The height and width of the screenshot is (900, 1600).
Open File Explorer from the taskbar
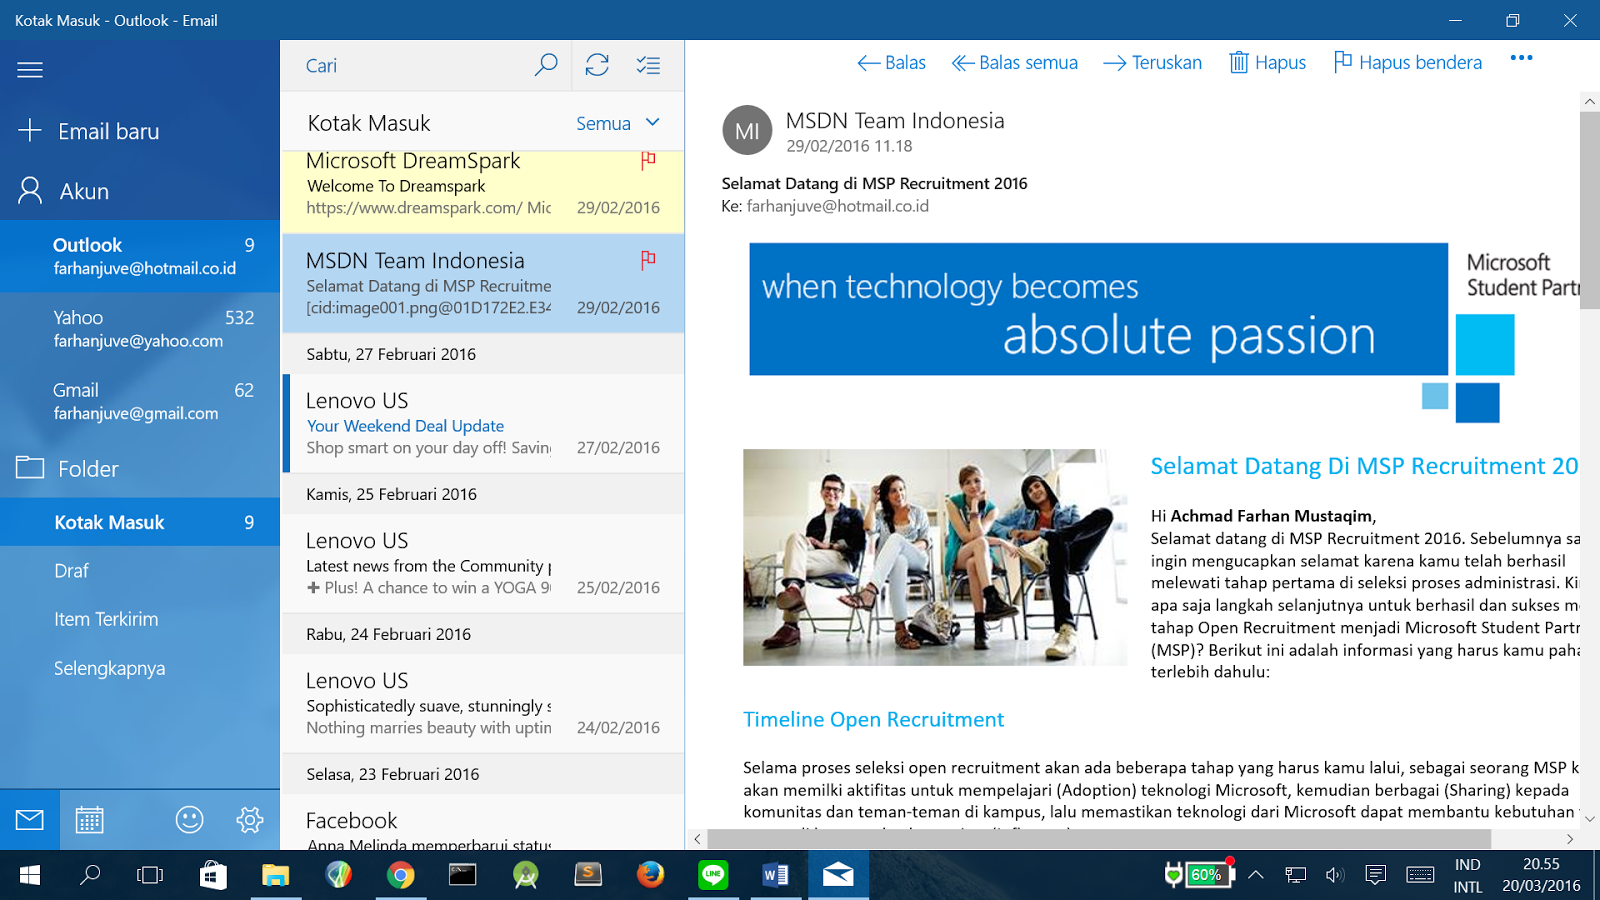275,875
